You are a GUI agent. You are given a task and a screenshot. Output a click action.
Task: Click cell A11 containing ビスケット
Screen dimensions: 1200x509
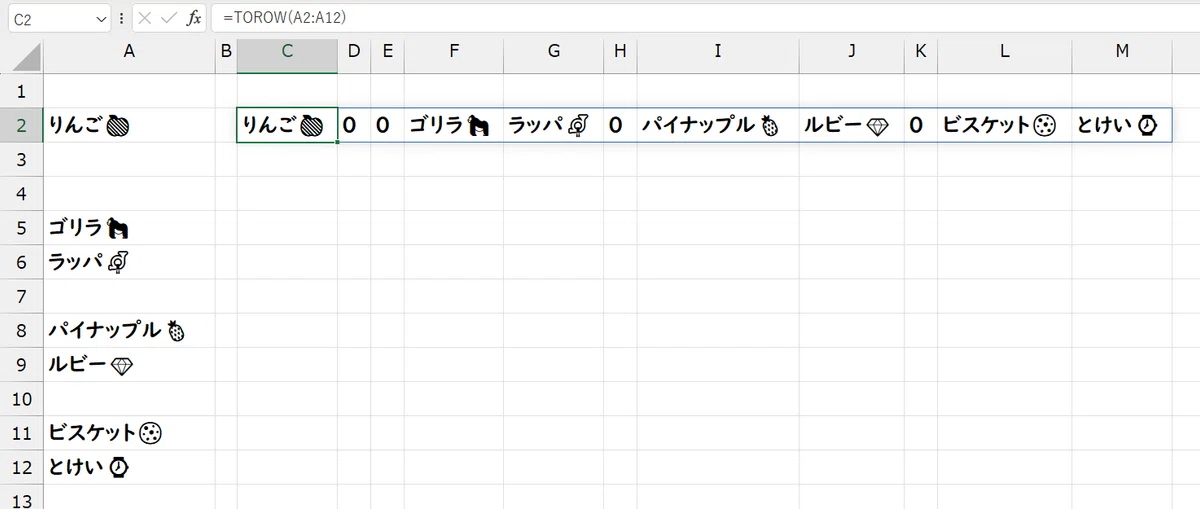click(129, 433)
